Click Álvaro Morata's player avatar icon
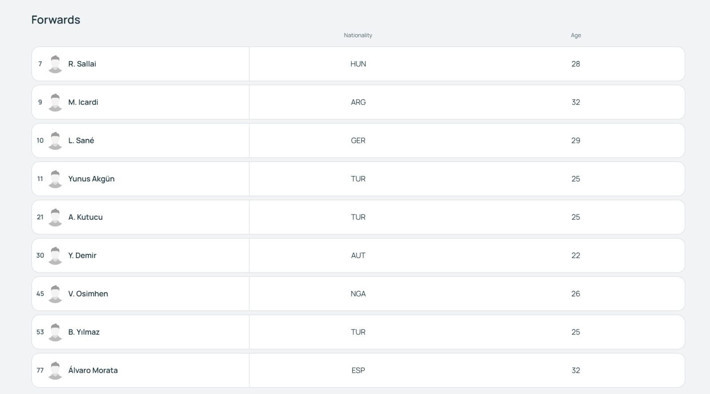The height and width of the screenshot is (394, 710). [55, 370]
